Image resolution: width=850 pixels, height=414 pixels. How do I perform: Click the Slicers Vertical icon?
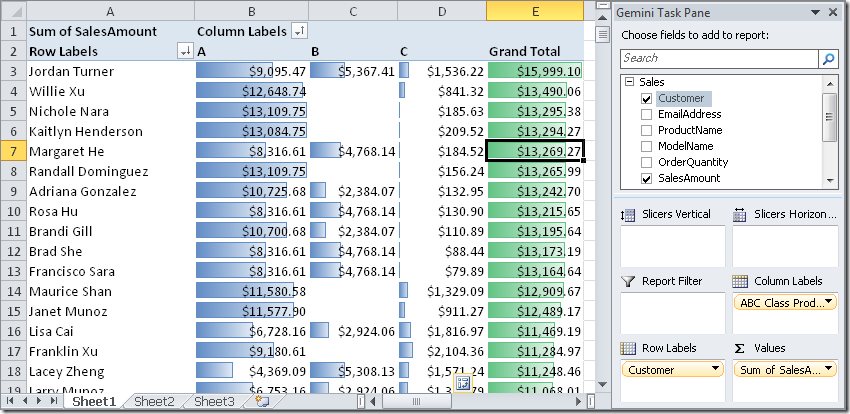tap(629, 214)
